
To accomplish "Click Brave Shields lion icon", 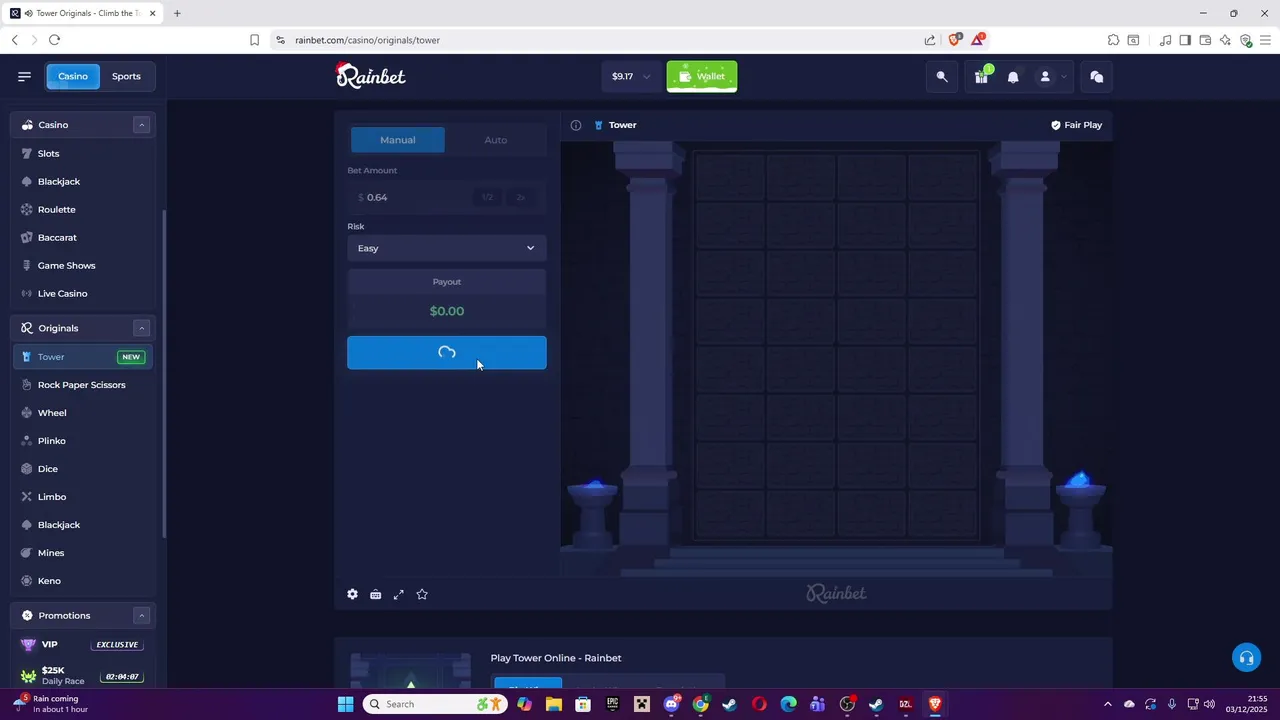I will click(955, 40).
